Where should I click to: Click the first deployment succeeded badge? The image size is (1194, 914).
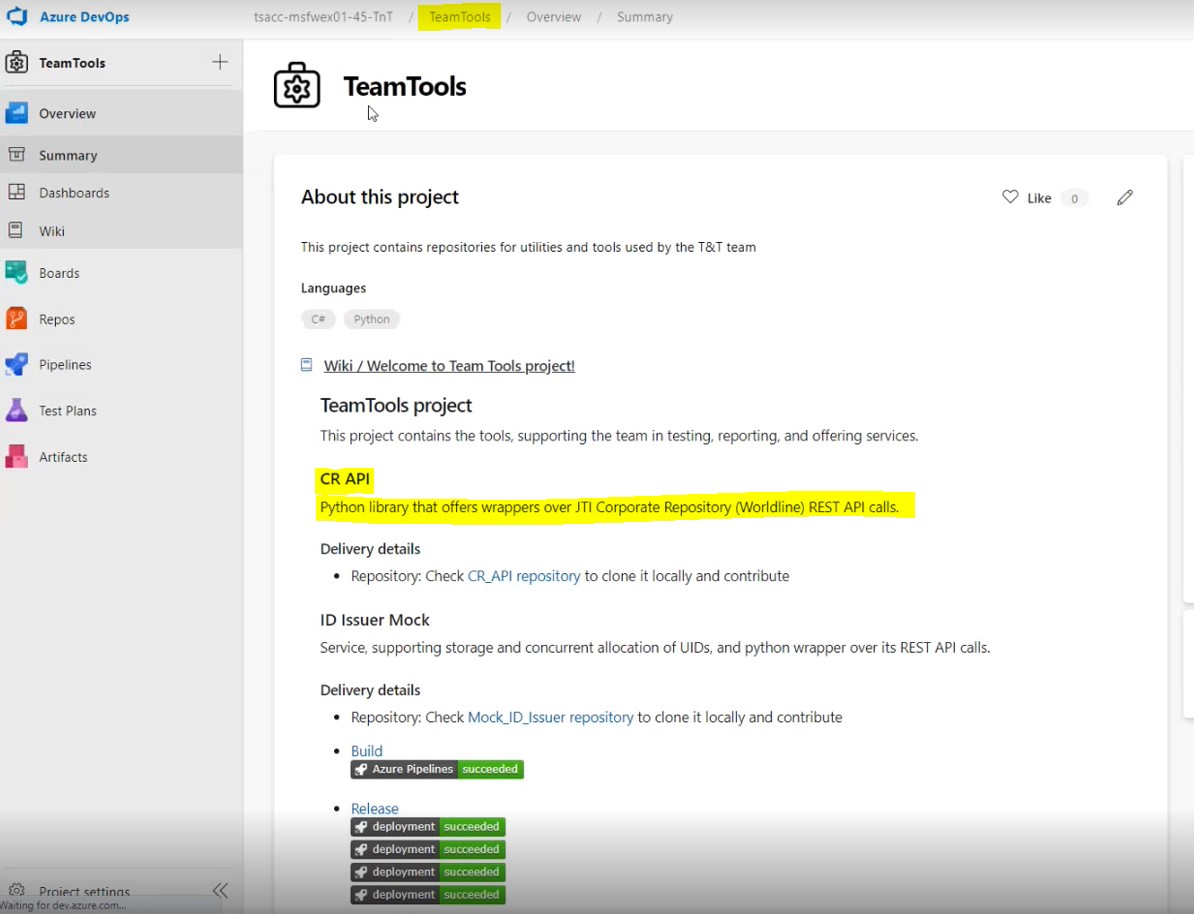[x=428, y=826]
